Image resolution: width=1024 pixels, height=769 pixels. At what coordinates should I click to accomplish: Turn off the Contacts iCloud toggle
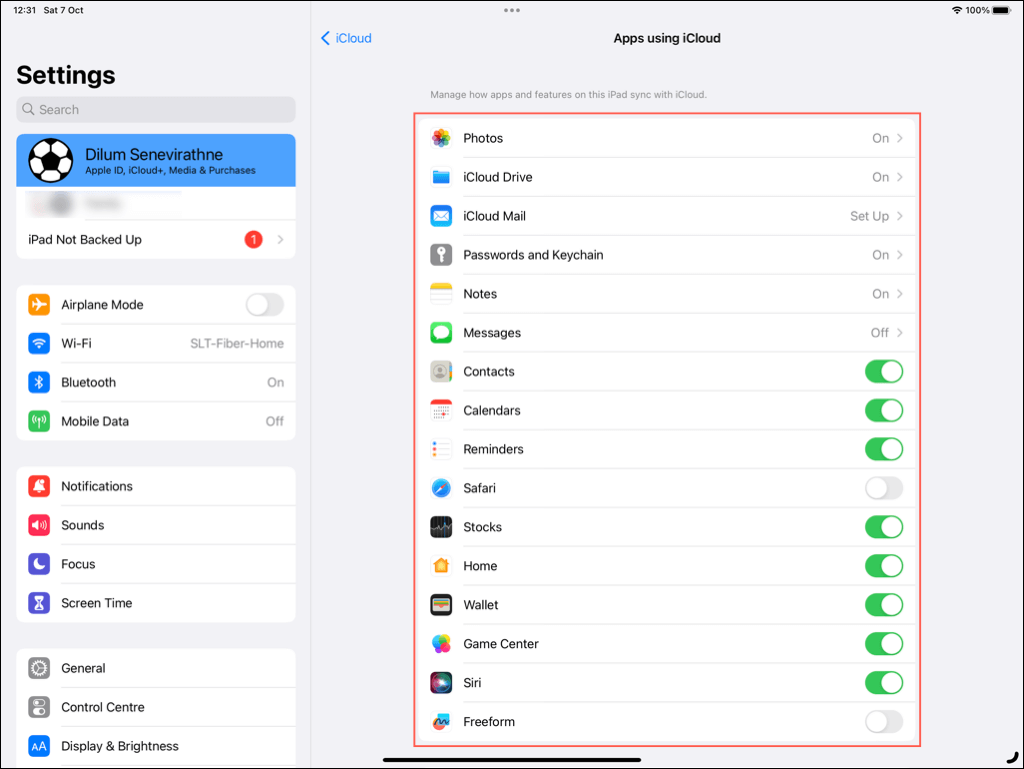pos(884,371)
